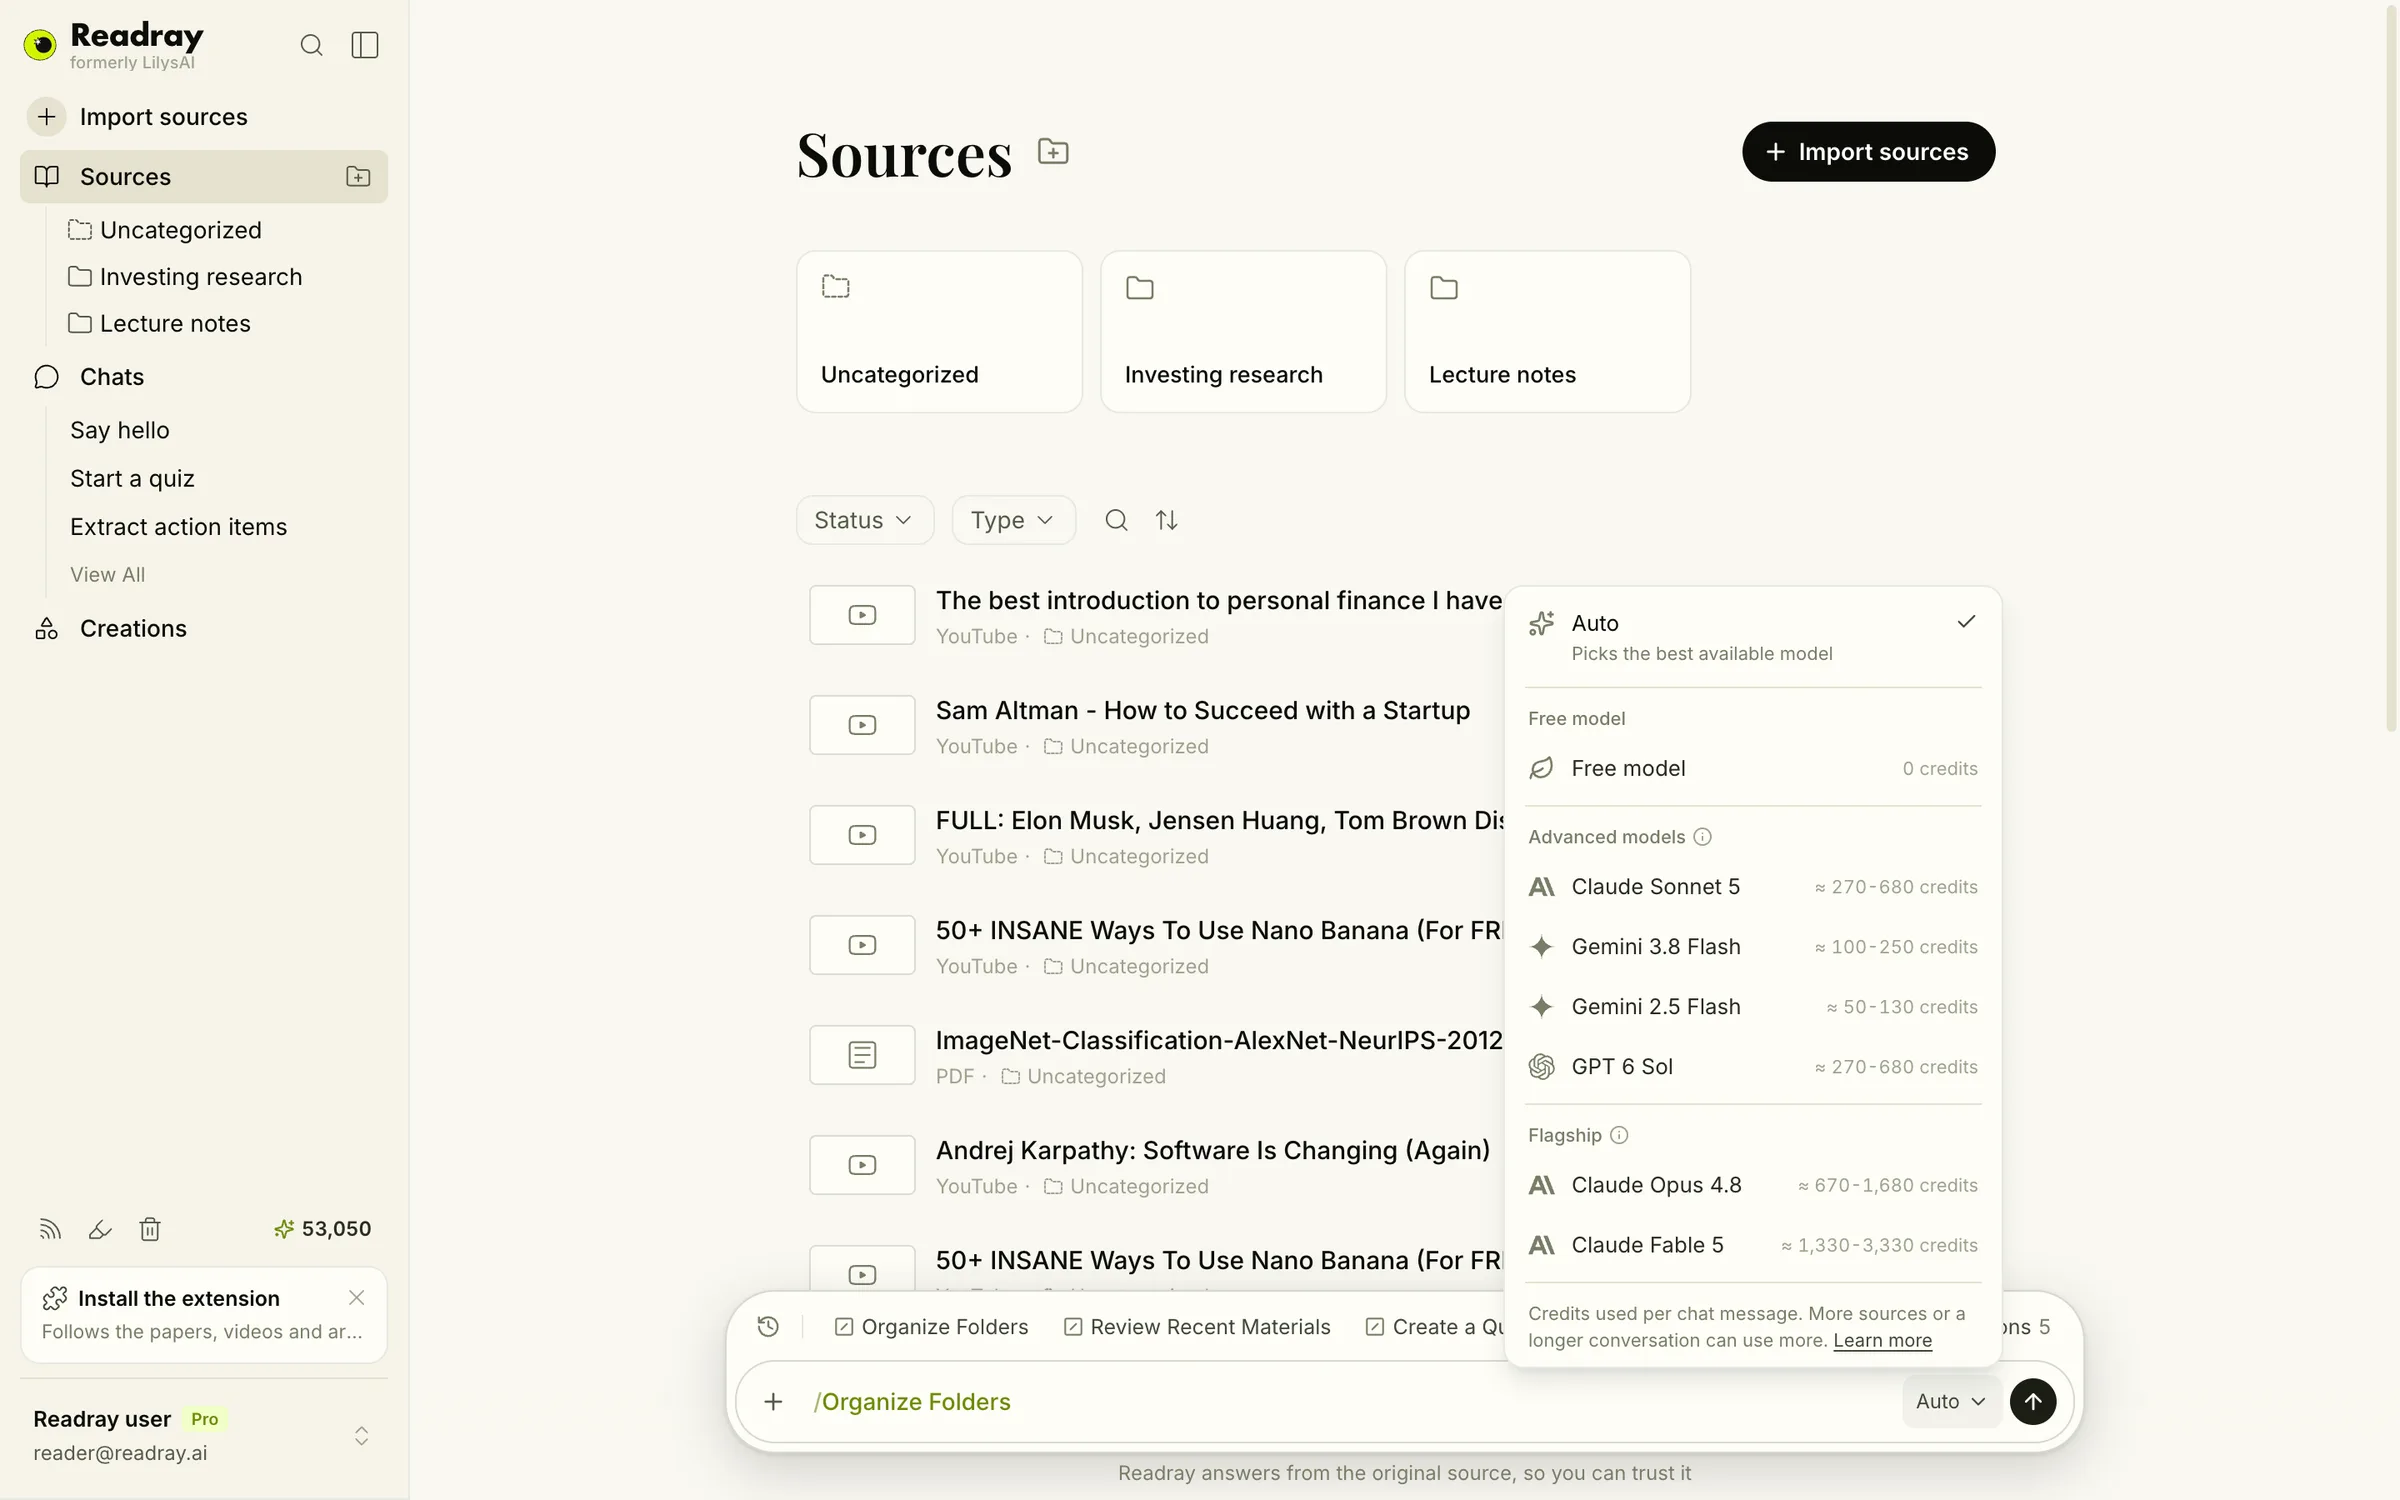Open the Creations section in sidebar

(x=133, y=628)
